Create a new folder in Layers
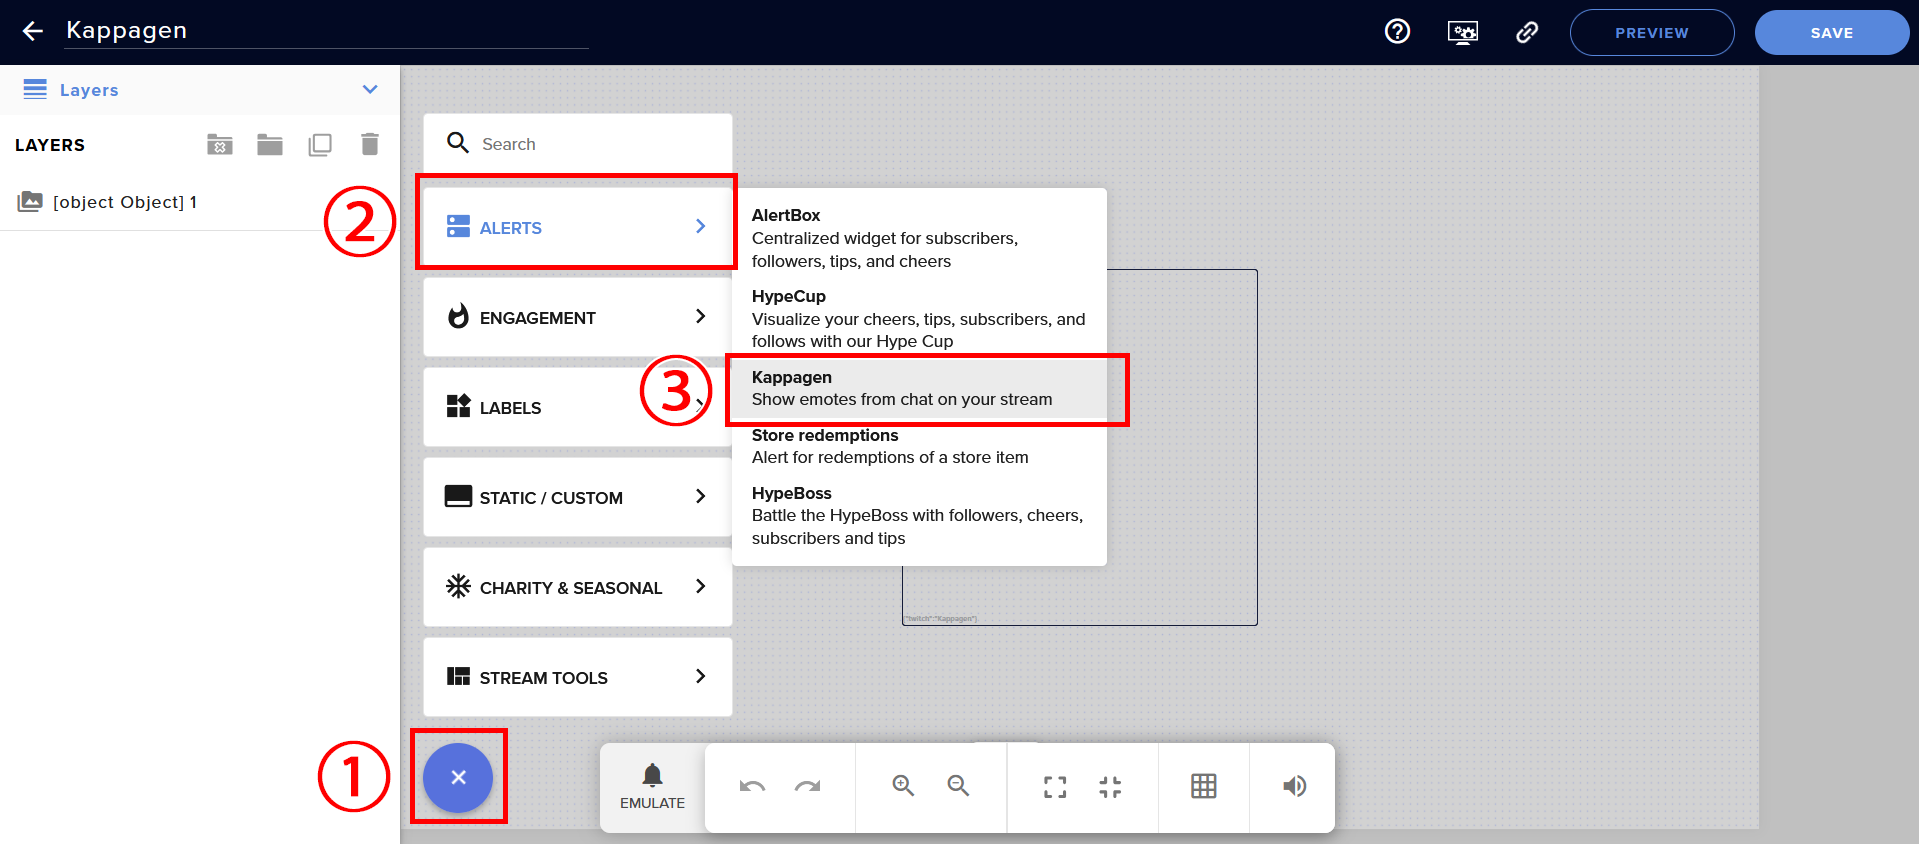The height and width of the screenshot is (844, 1919). click(x=270, y=145)
